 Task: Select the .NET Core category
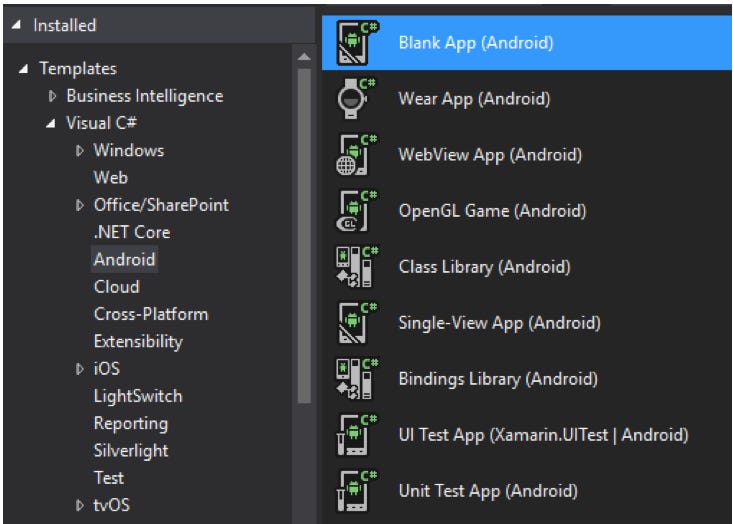(132, 232)
